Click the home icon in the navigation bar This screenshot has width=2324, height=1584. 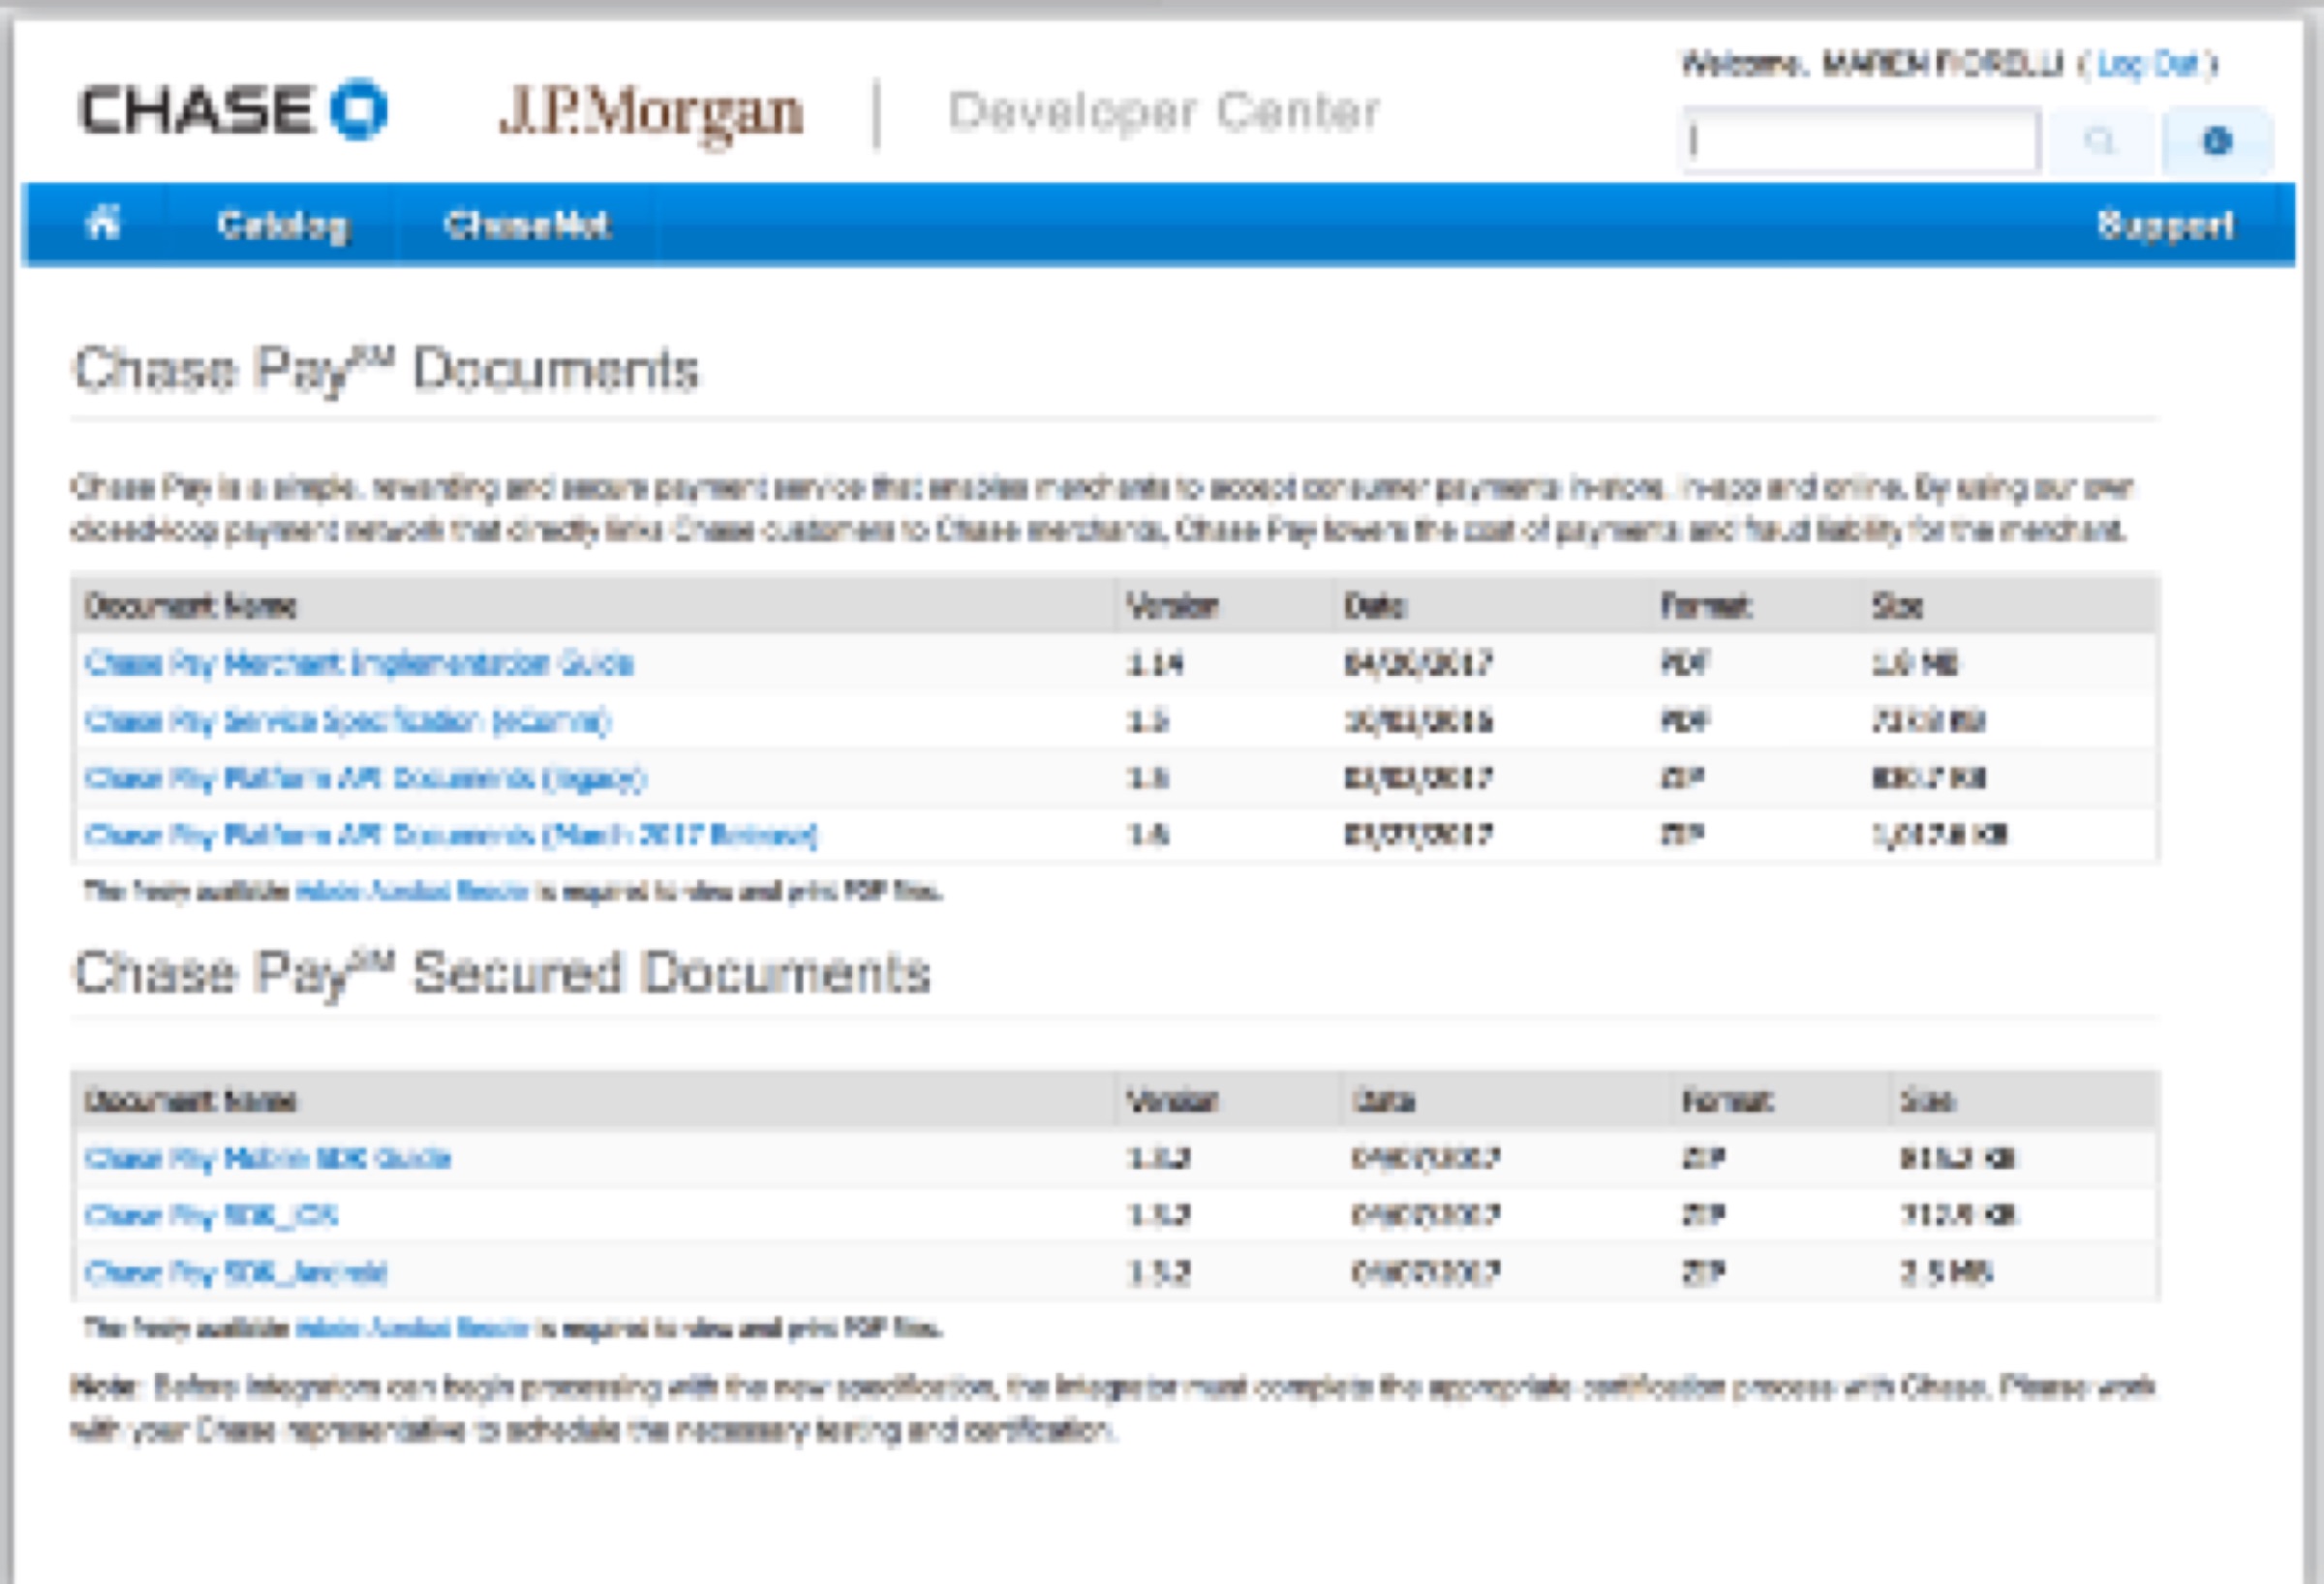click(103, 223)
